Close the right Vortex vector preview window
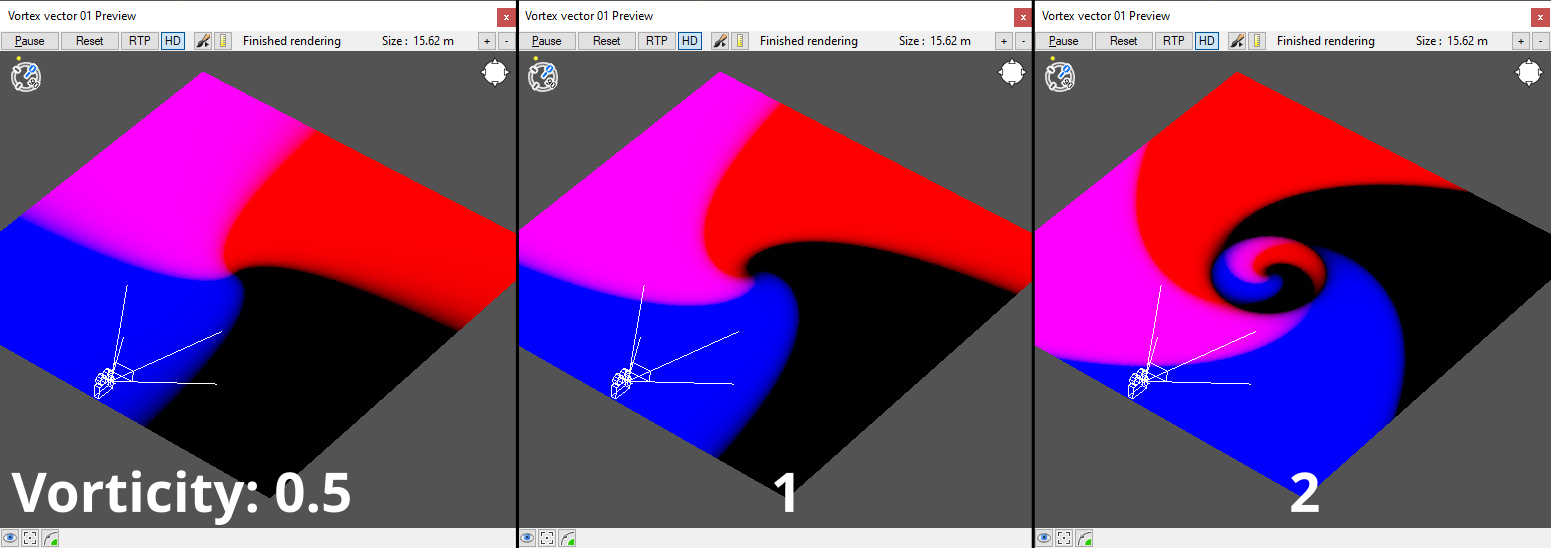This screenshot has height=548, width=1551. pos(1540,17)
